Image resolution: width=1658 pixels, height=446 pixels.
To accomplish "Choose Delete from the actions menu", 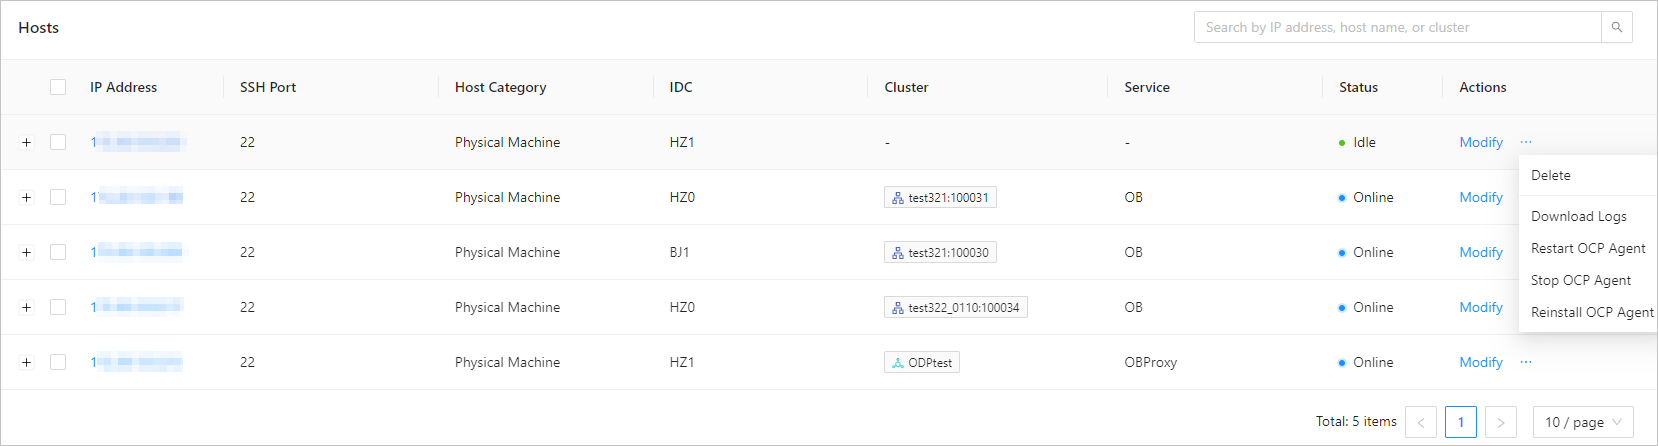I will [x=1551, y=175].
